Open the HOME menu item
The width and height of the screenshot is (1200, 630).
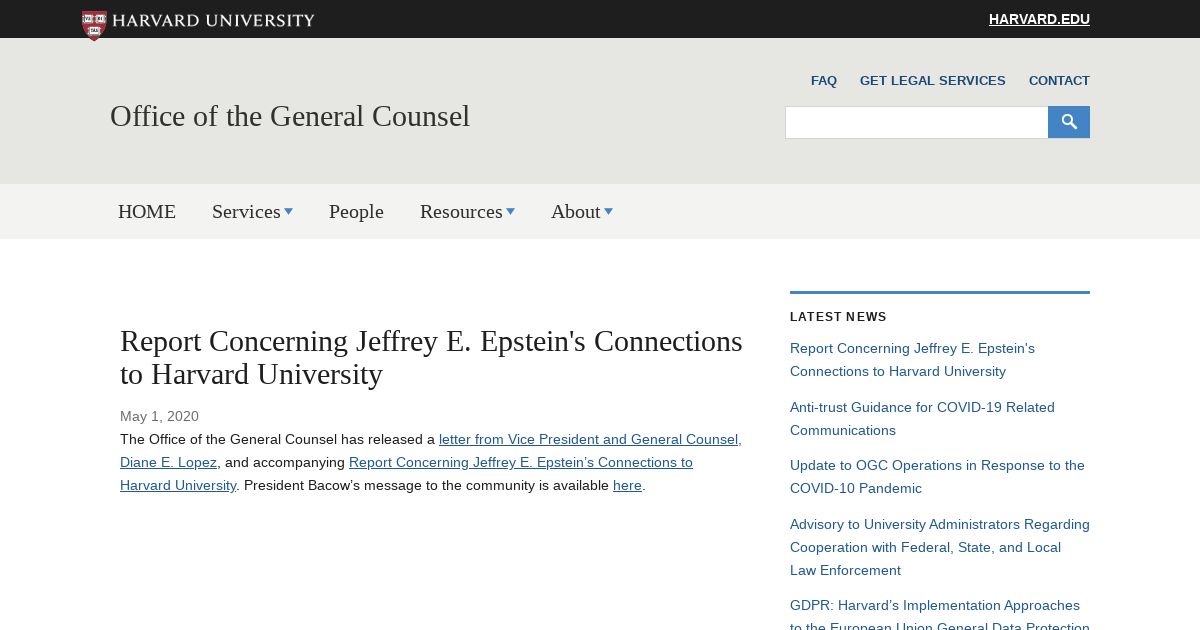point(147,211)
